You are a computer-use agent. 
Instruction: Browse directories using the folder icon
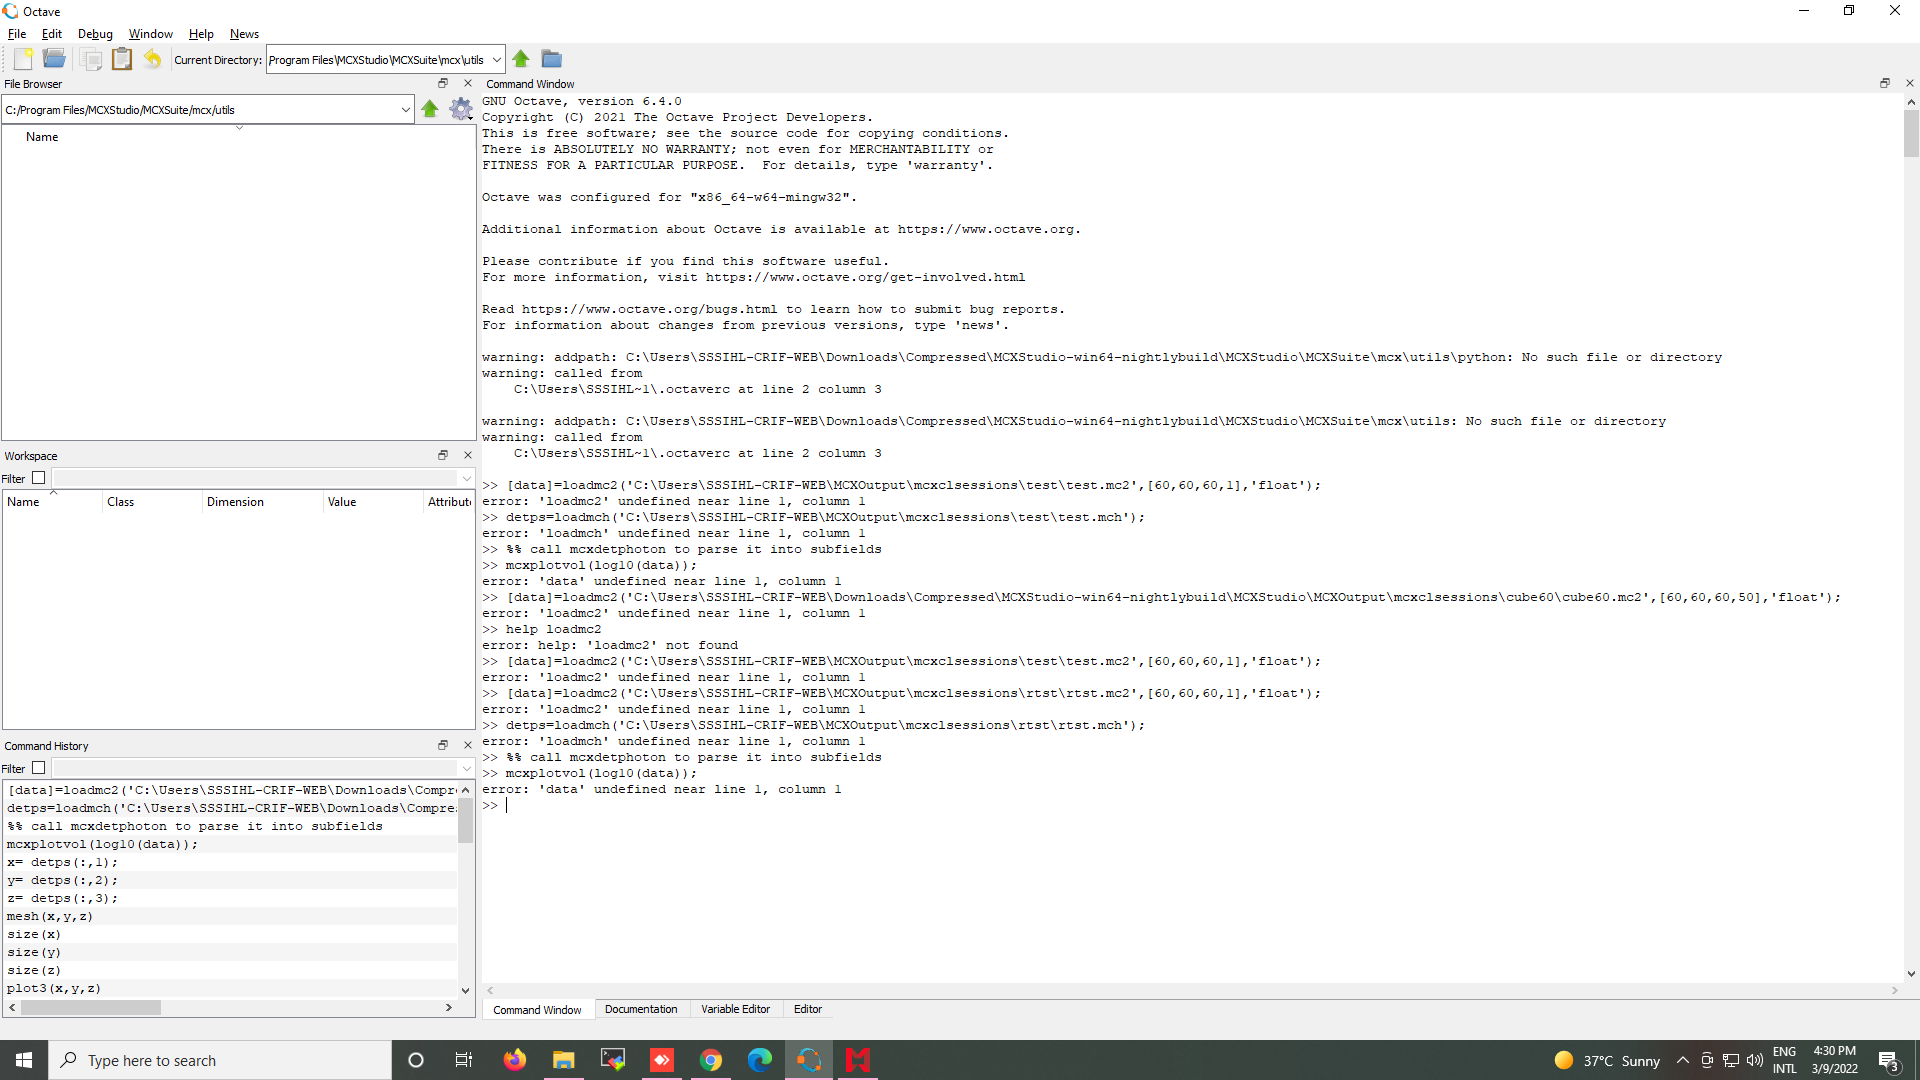point(551,58)
